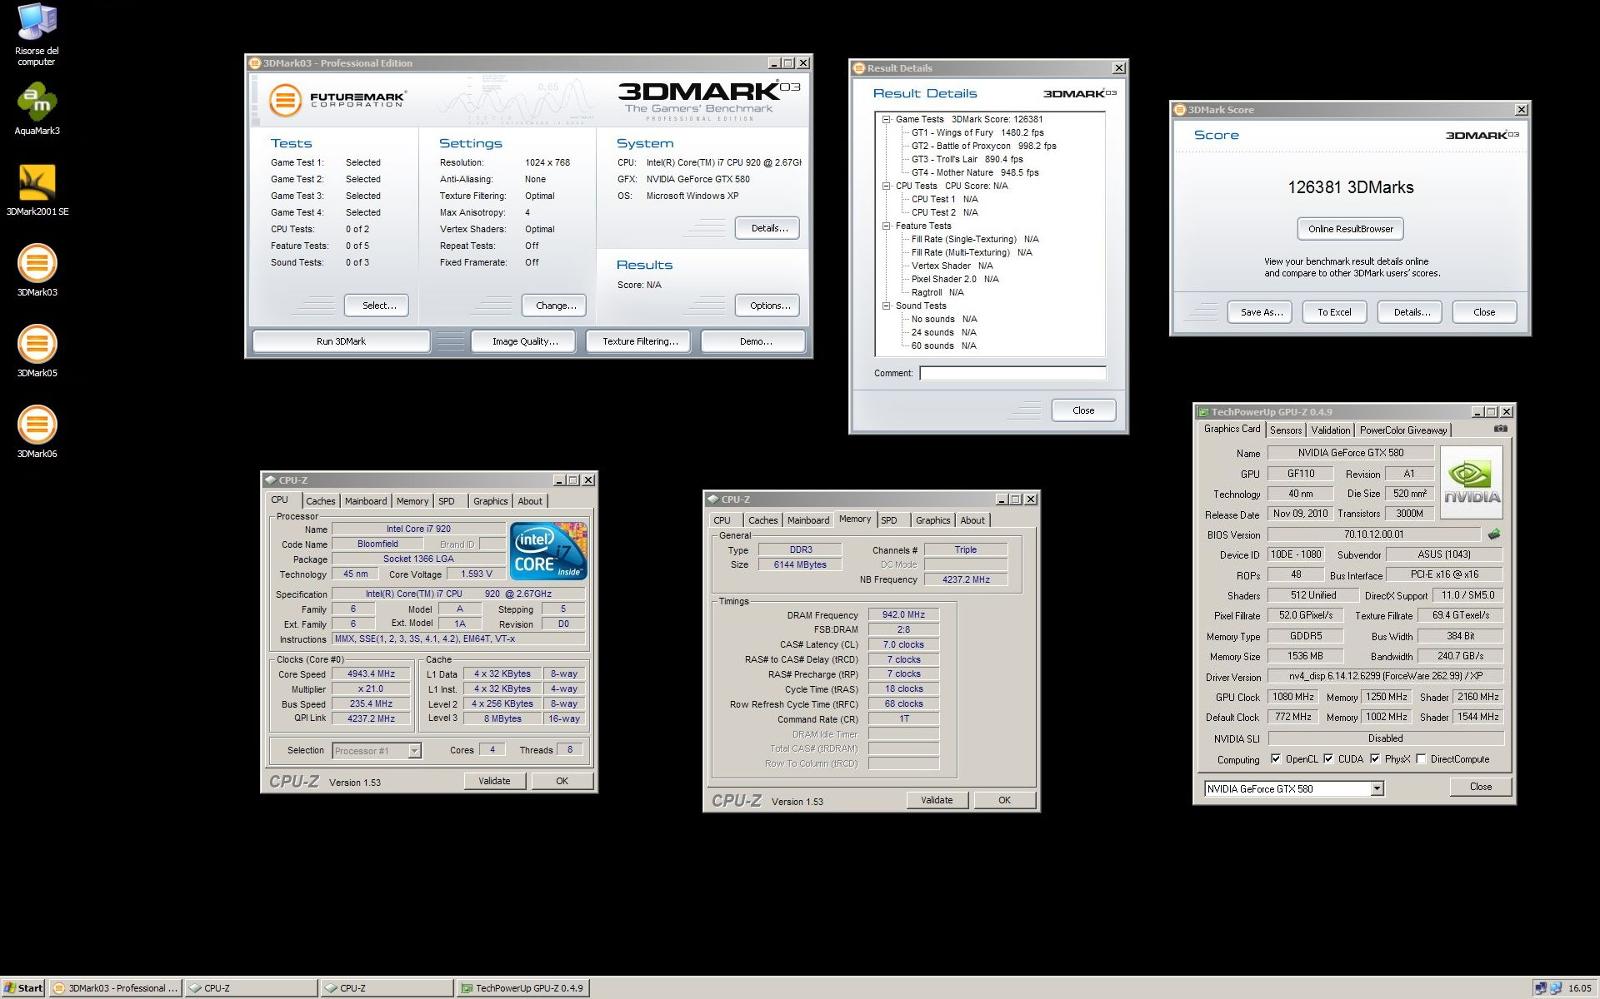The height and width of the screenshot is (999, 1600).
Task: Toggle the DirectCompute checkbox in GPU-Z
Action: click(1421, 759)
